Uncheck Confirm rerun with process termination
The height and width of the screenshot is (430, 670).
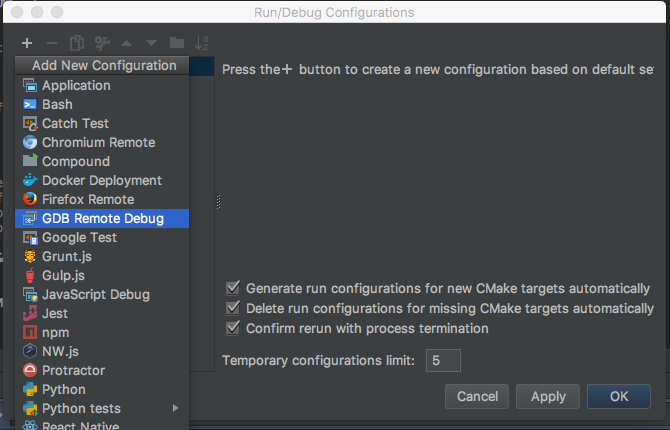234,328
